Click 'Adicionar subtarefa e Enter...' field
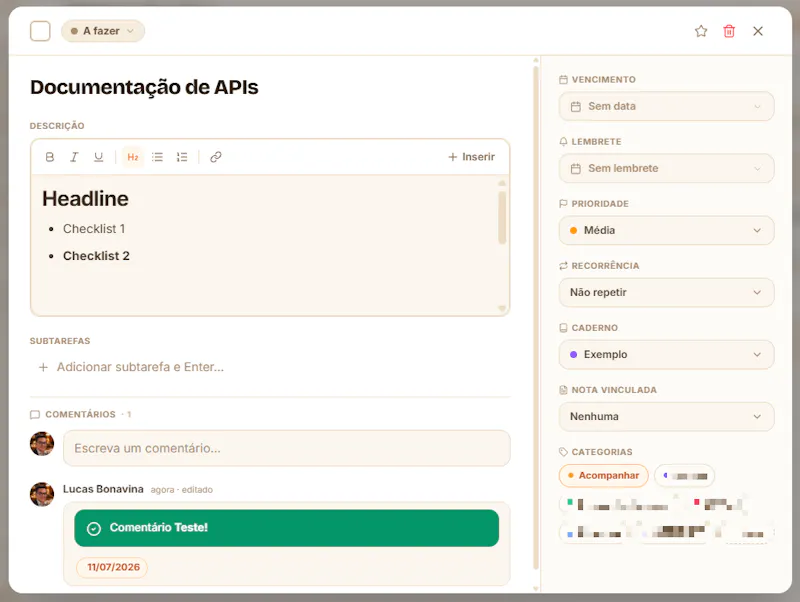 [140, 367]
